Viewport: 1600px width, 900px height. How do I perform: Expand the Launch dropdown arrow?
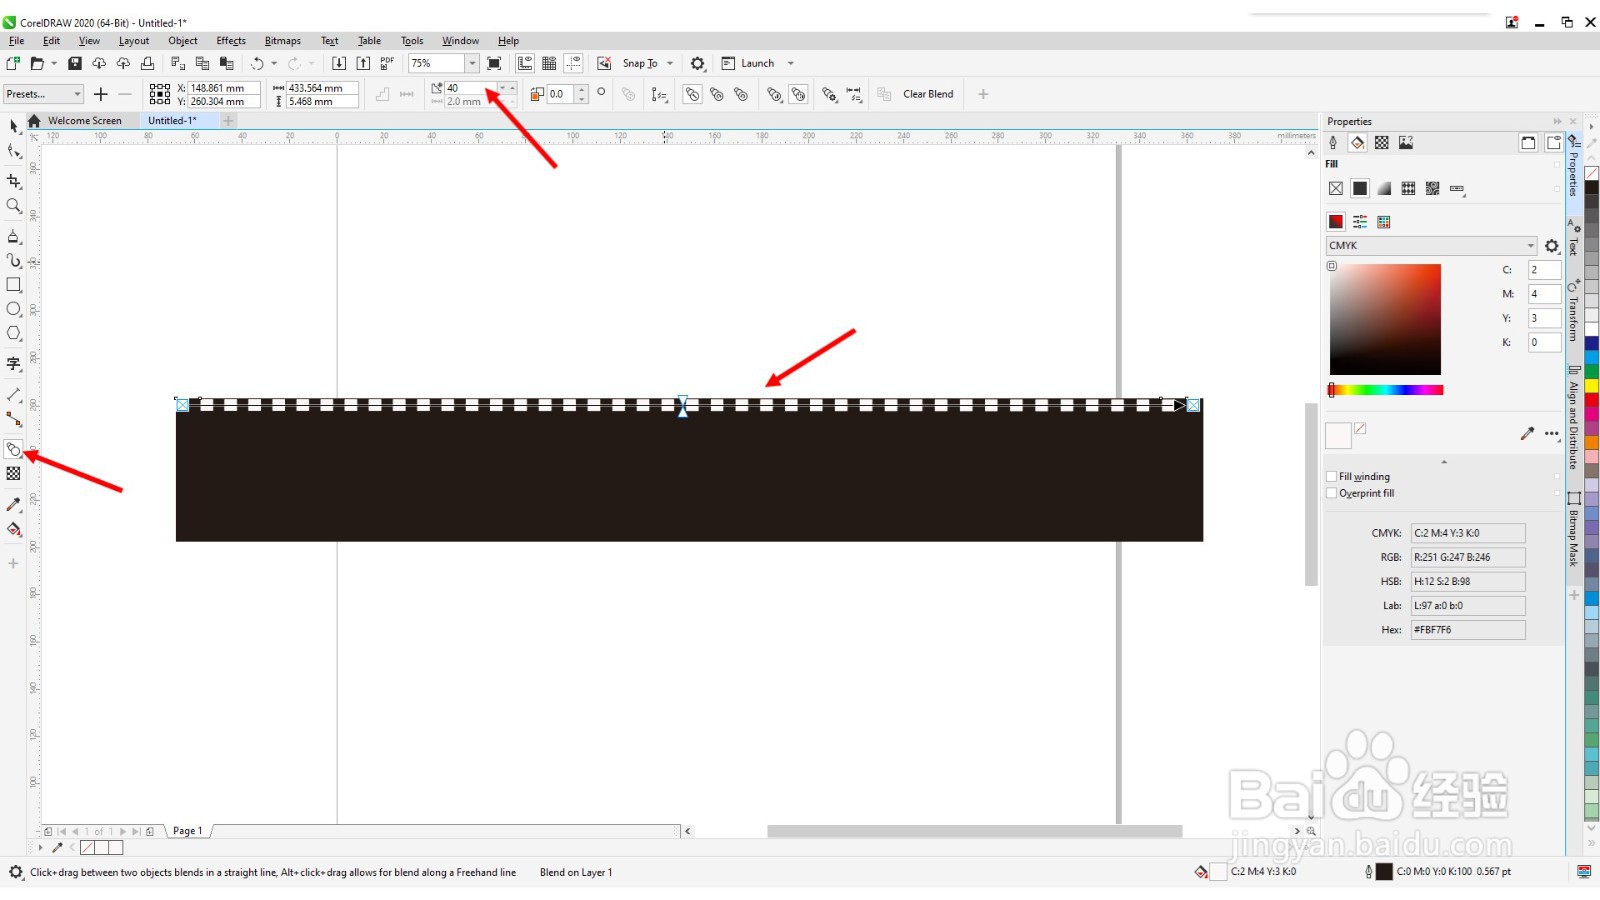click(791, 63)
